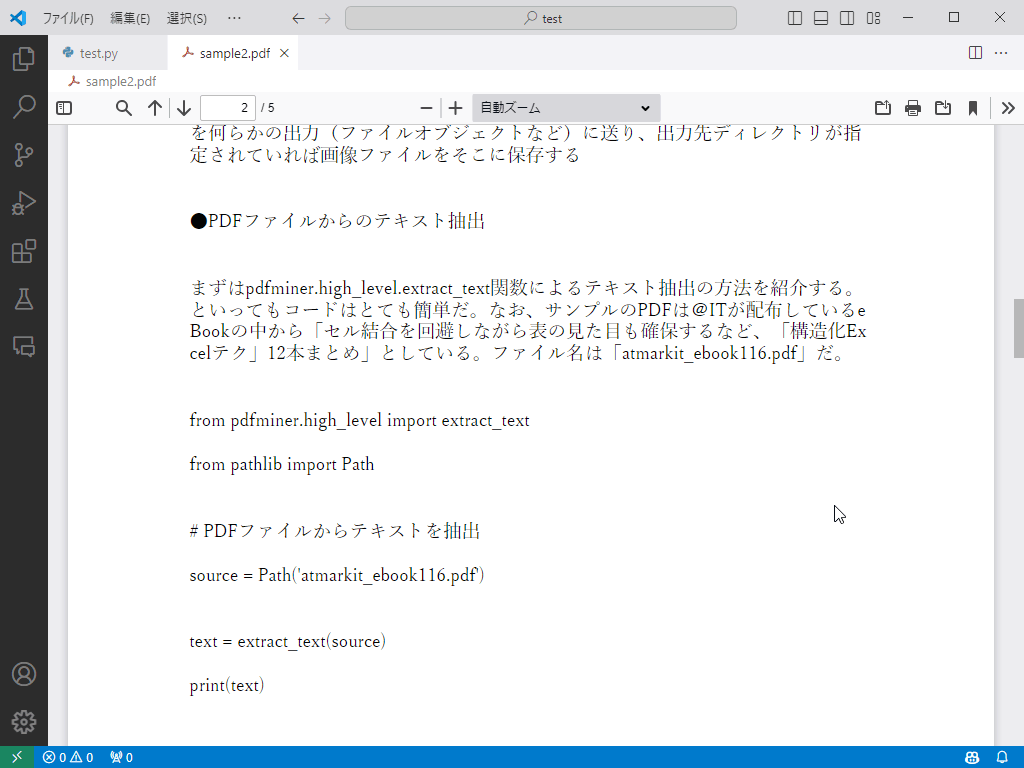The height and width of the screenshot is (768, 1024).
Task: Click the PDF find magnifier icon
Action: (x=124, y=108)
